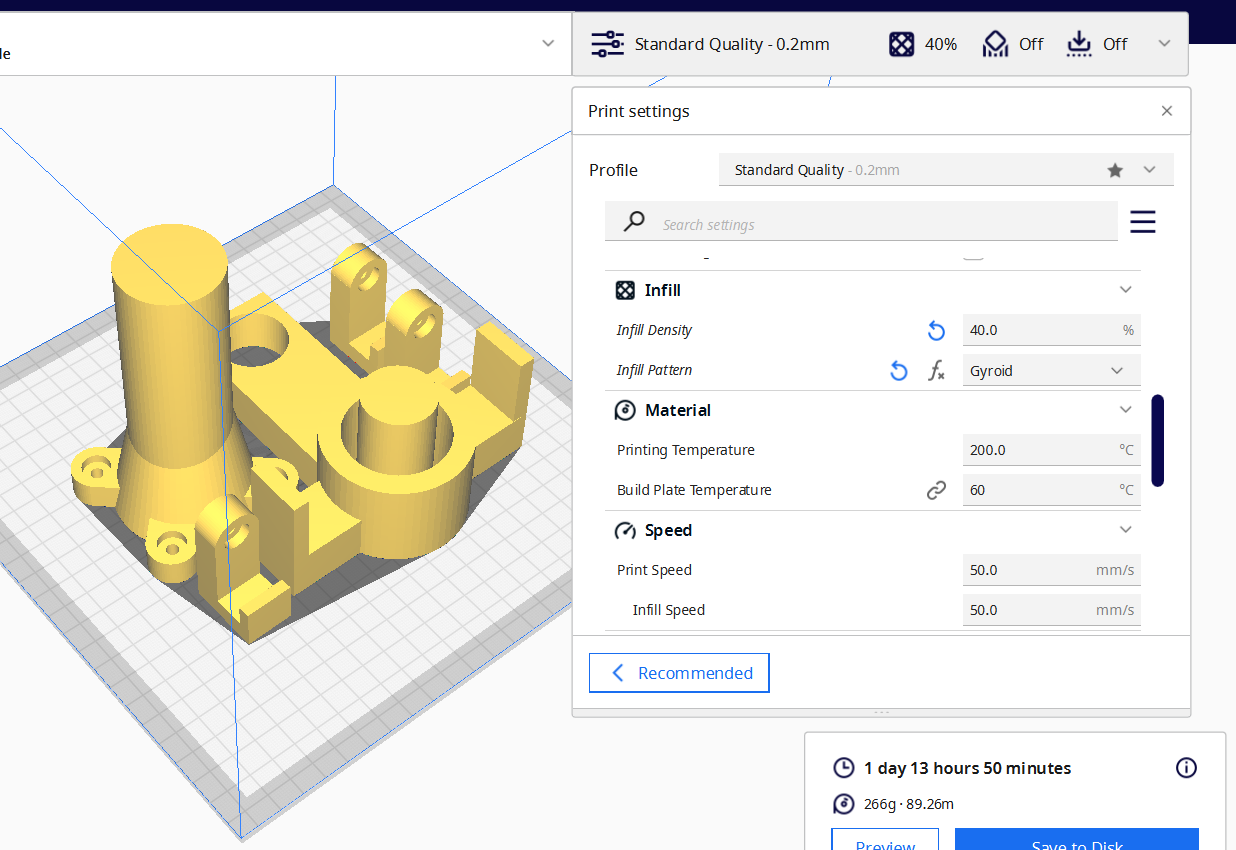
Task: Click the support Off icon in header
Action: point(995,44)
